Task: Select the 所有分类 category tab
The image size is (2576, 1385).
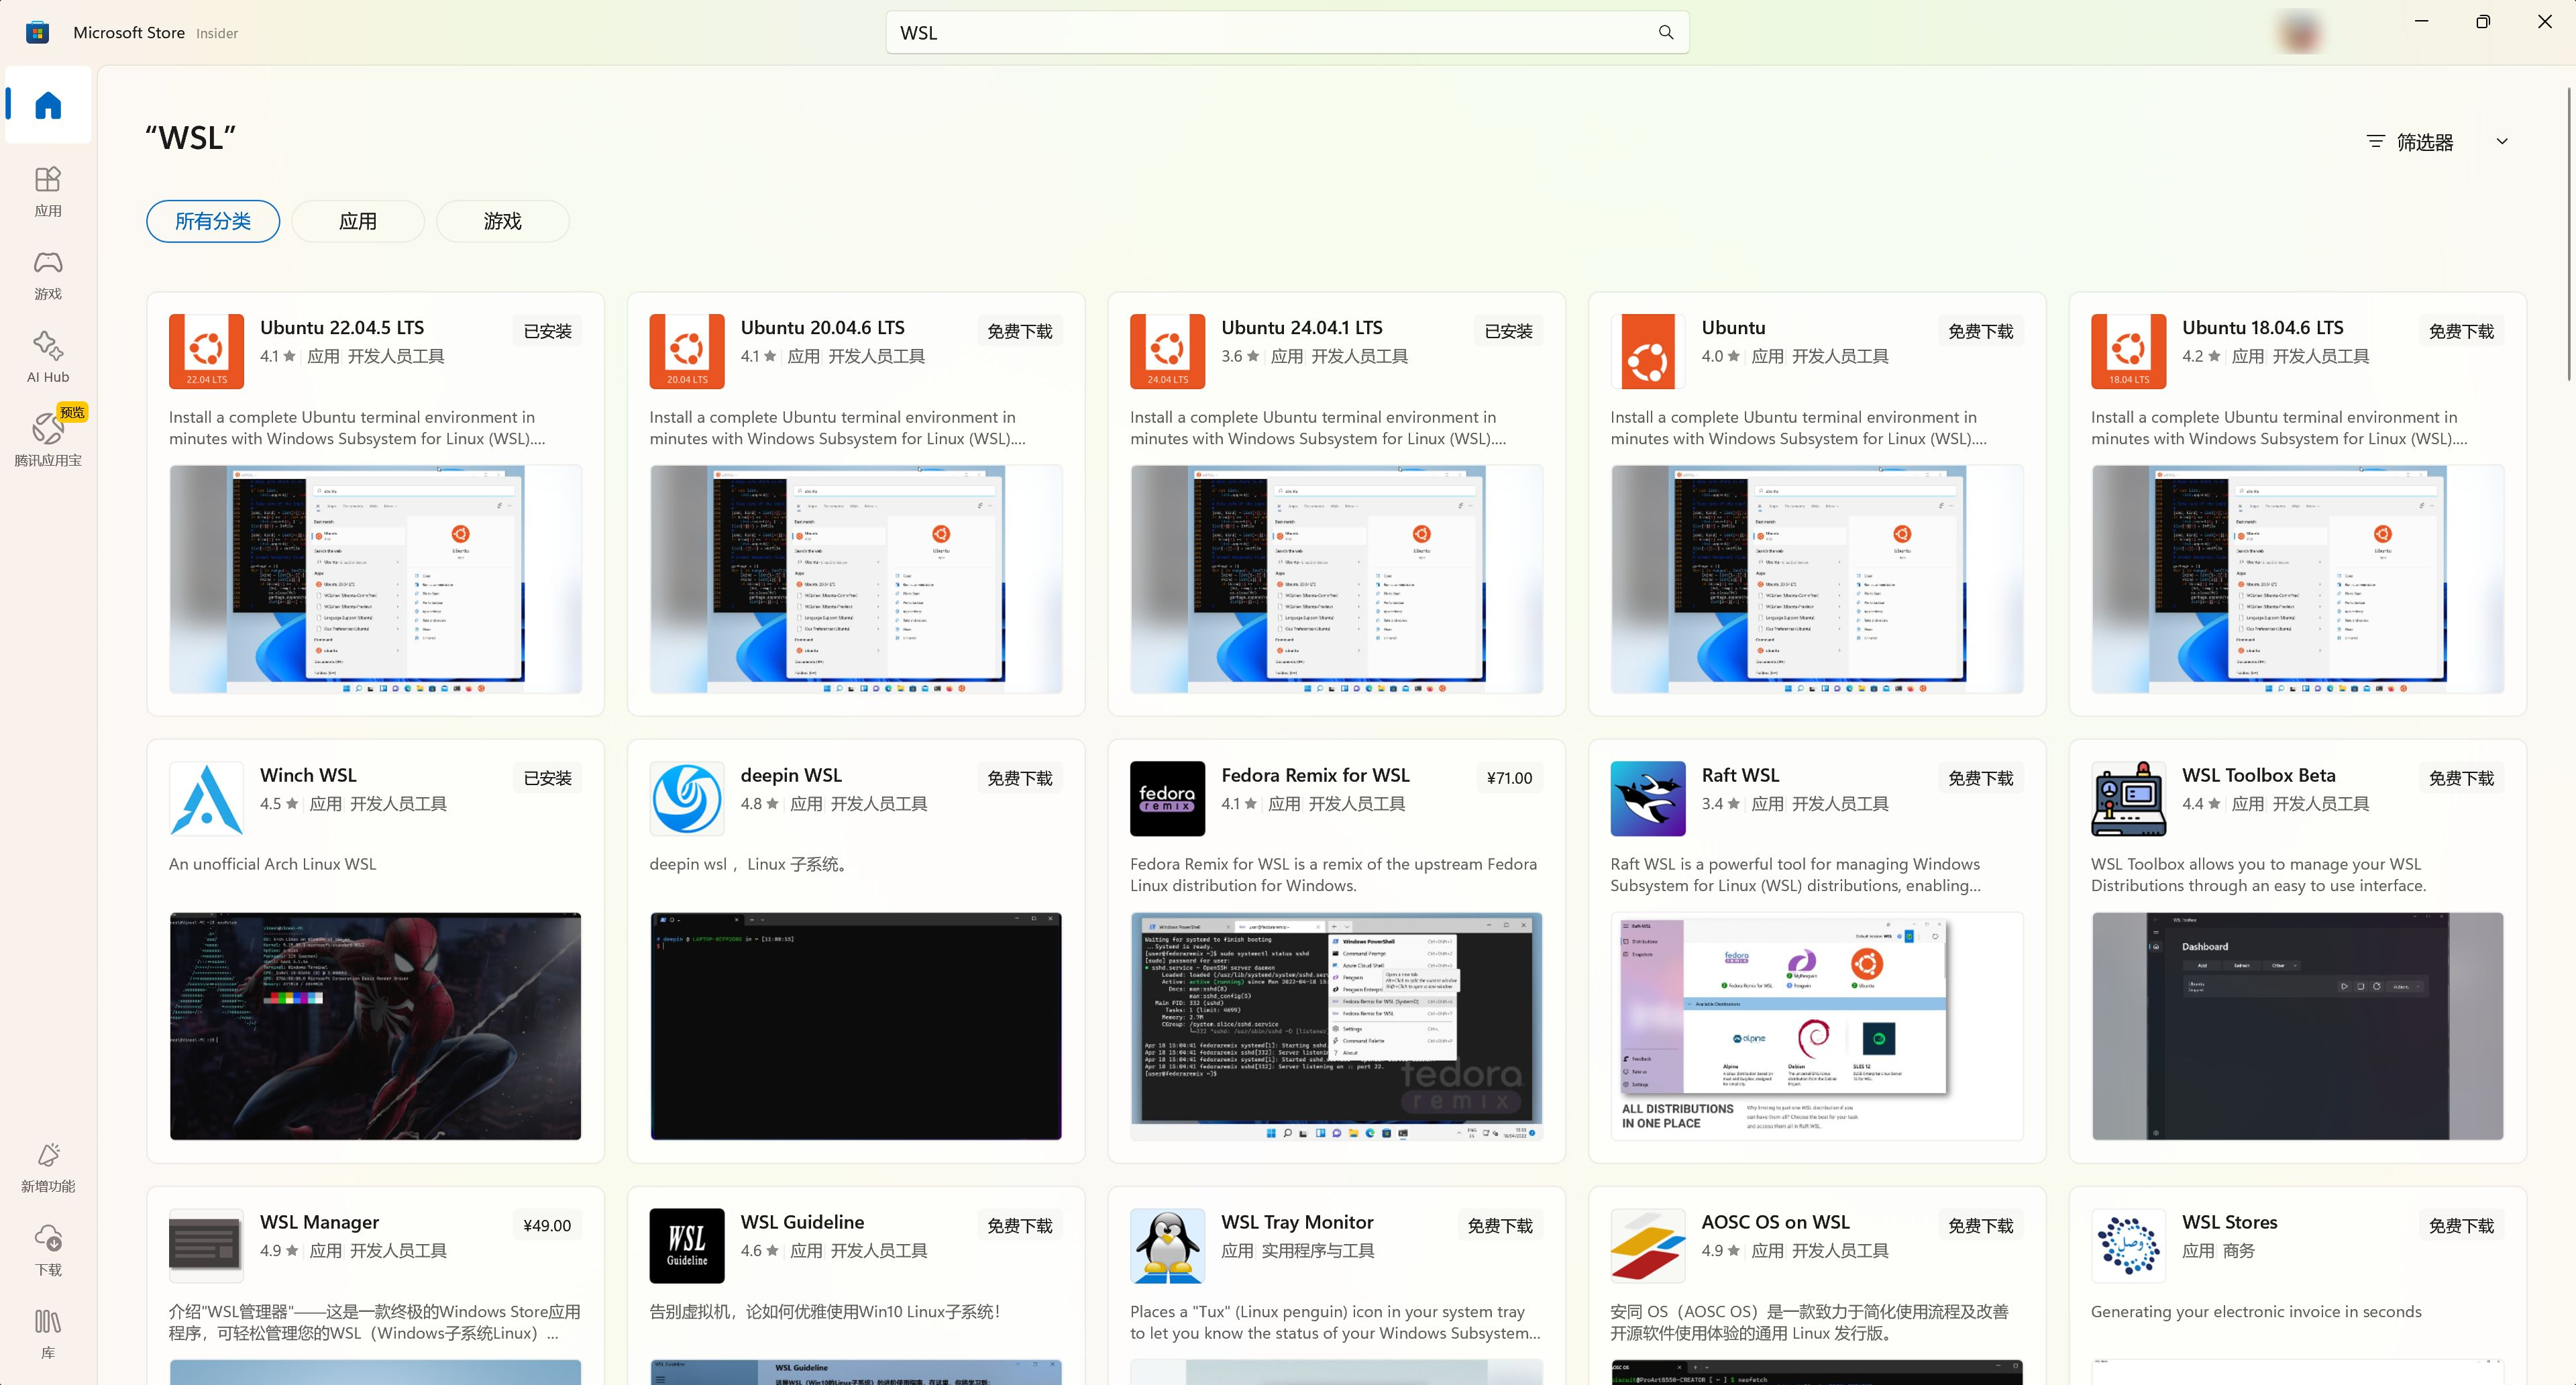Action: (x=213, y=221)
